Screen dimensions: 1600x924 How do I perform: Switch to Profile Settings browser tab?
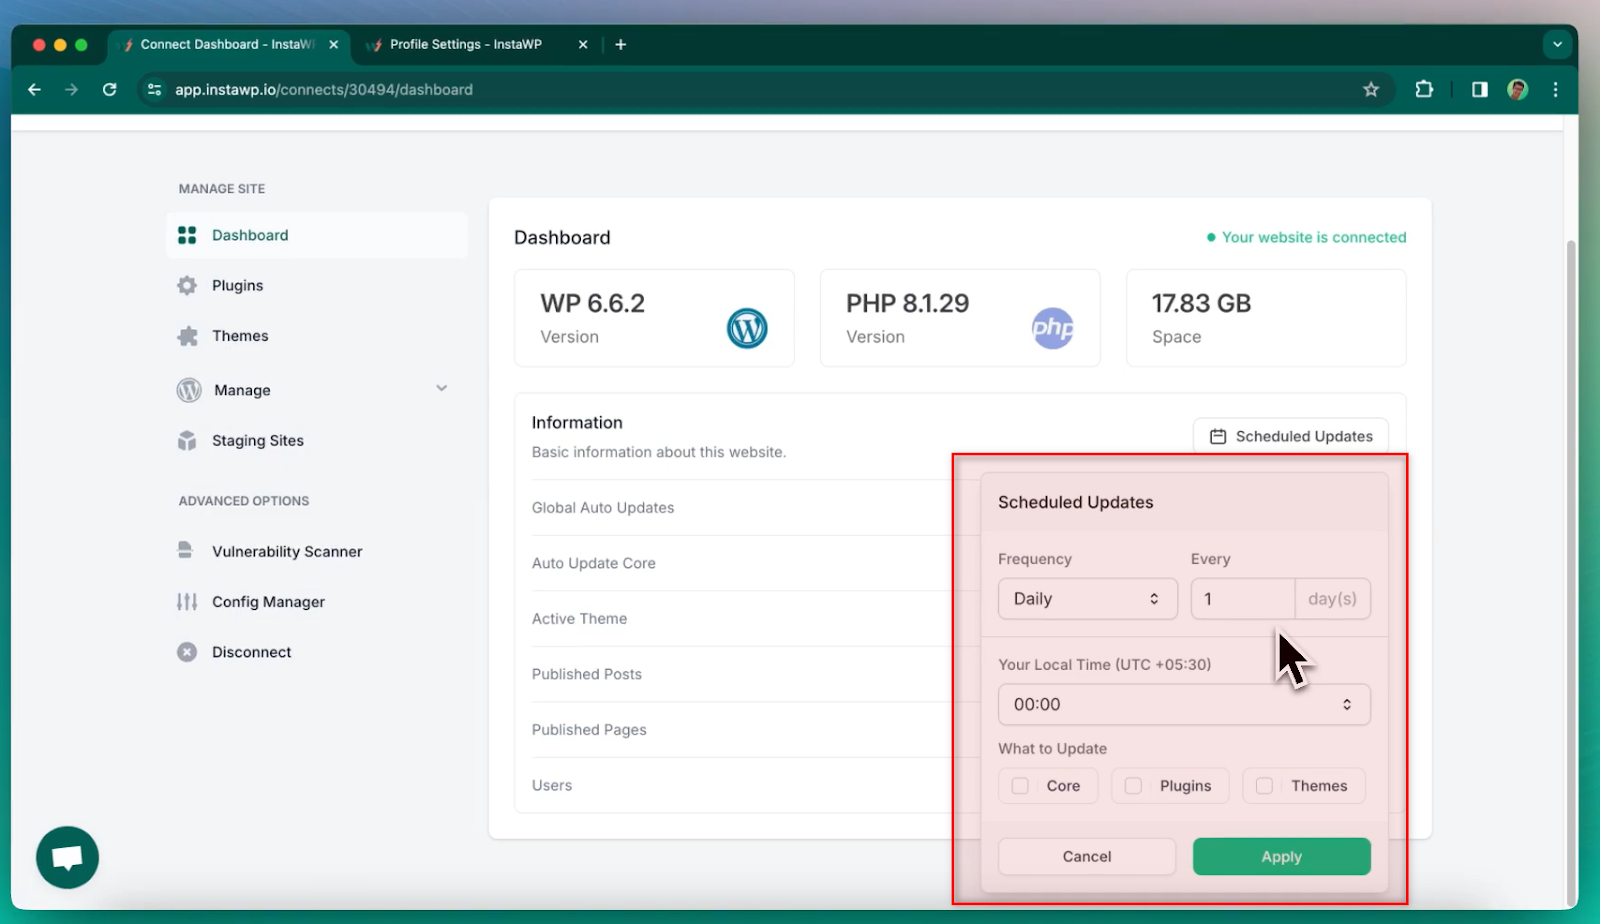465,45
